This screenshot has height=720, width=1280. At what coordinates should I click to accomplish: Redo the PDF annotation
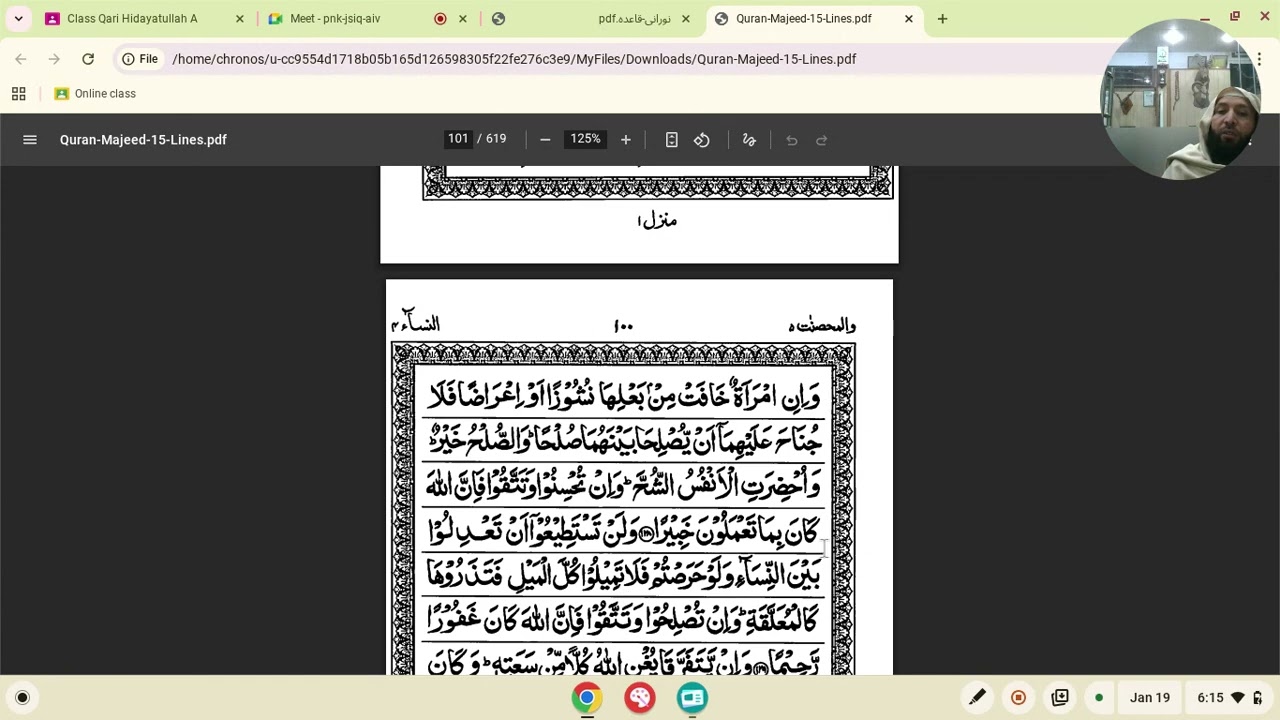pyautogui.click(x=822, y=140)
